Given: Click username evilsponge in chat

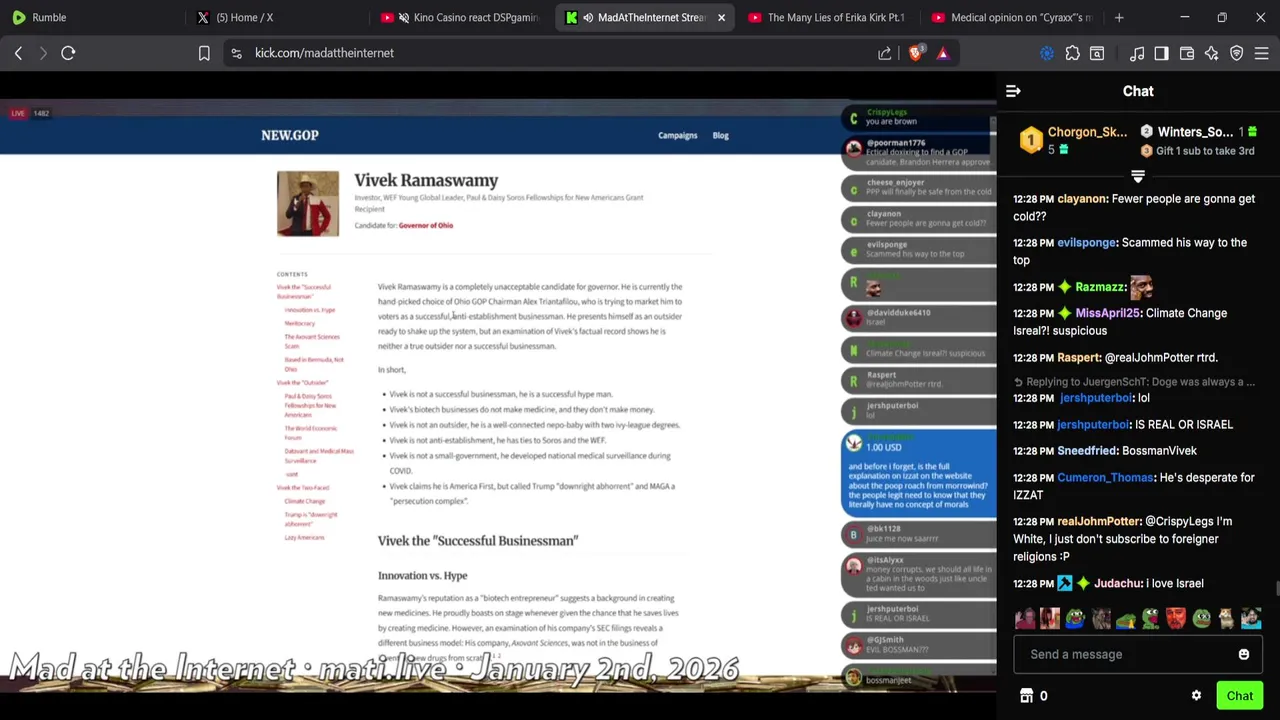Looking at the screenshot, I should tap(1086, 243).
